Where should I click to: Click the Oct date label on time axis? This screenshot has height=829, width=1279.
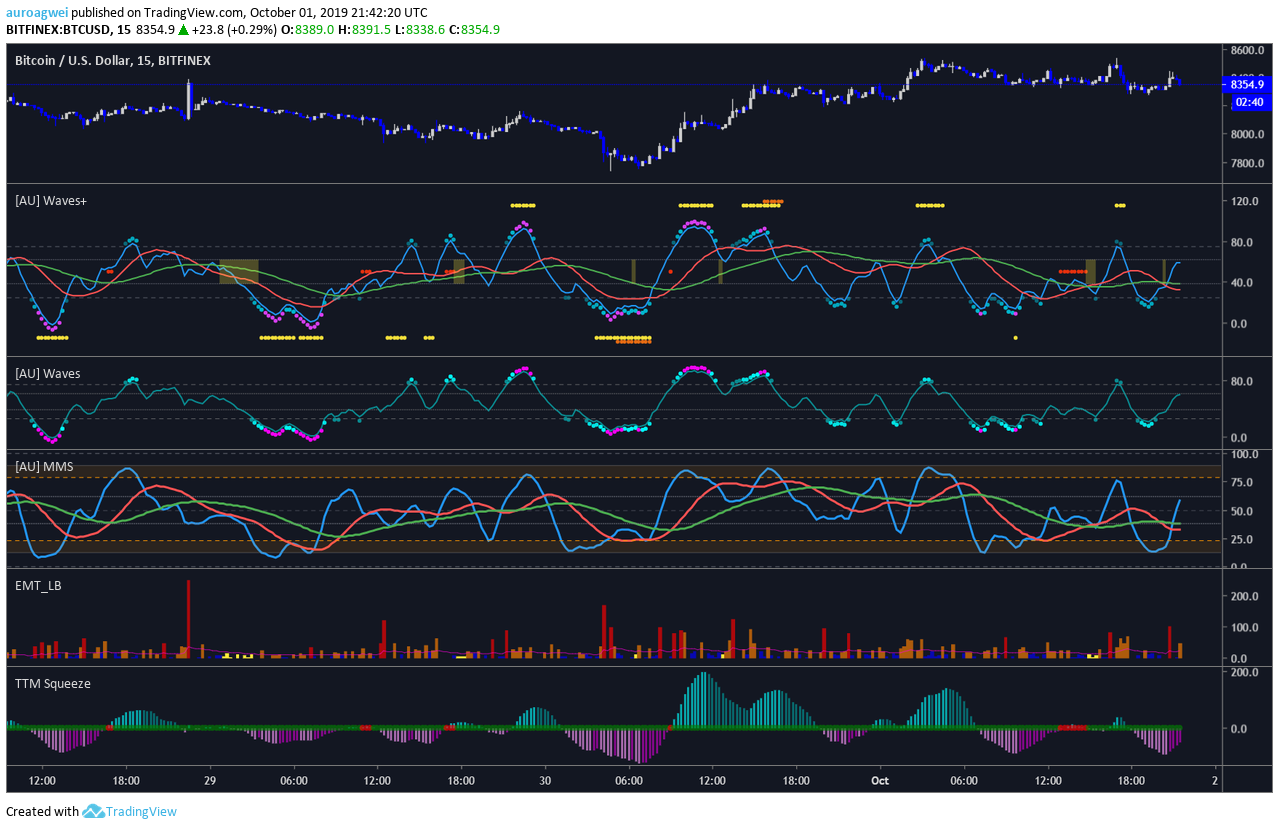(880, 780)
